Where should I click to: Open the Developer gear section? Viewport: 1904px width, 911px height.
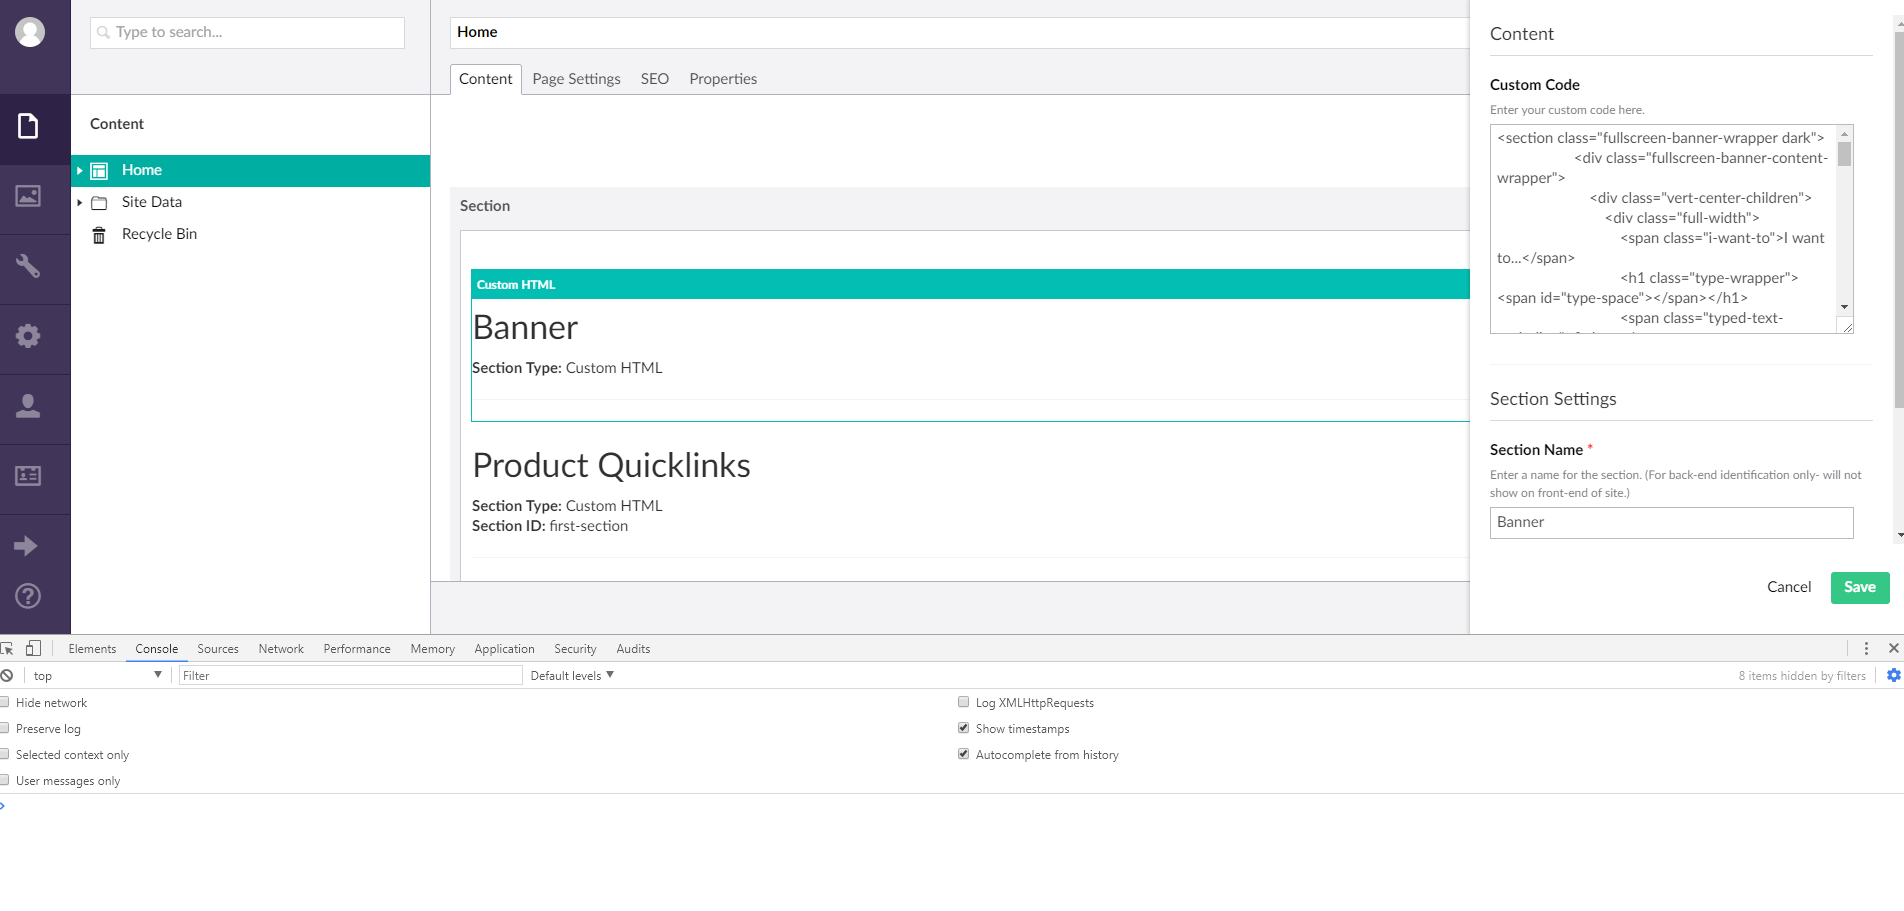tap(28, 336)
